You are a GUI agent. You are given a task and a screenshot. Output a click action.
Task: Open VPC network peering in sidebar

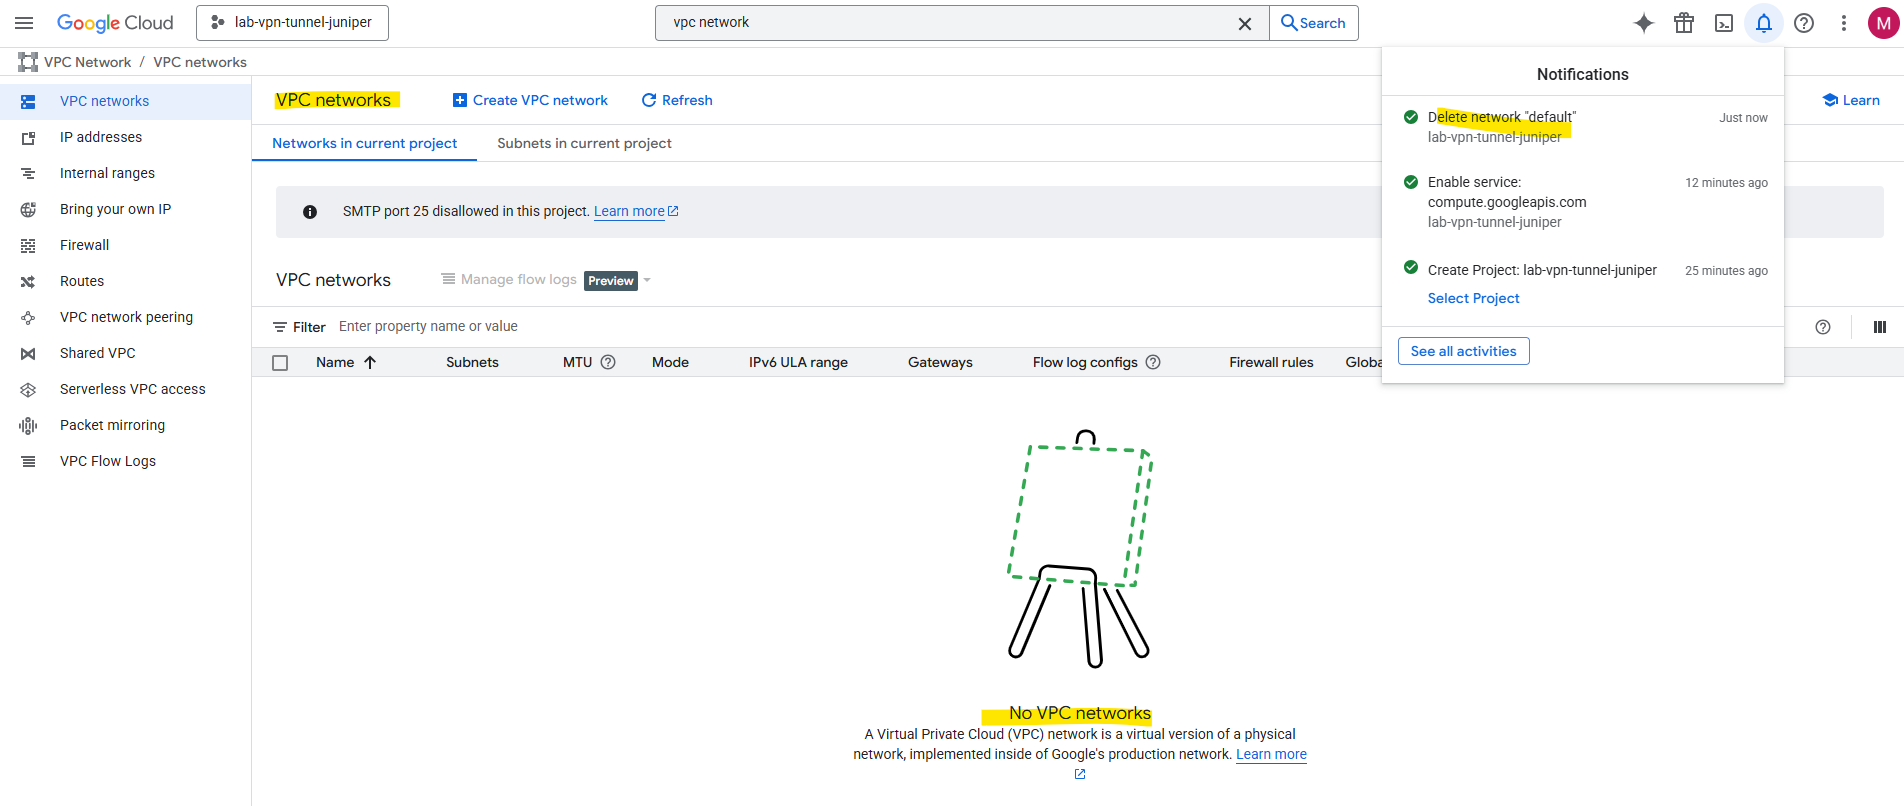[125, 317]
